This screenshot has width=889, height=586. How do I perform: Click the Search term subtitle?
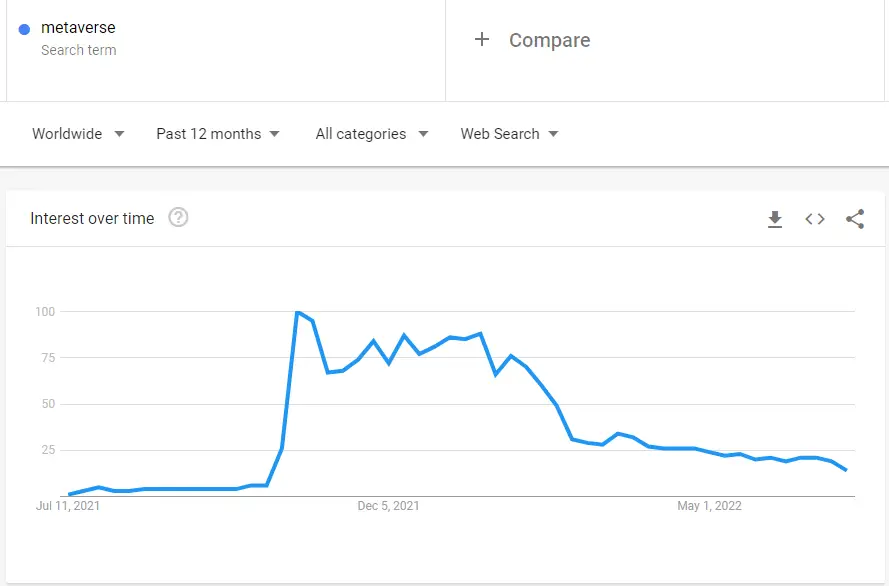(79, 50)
